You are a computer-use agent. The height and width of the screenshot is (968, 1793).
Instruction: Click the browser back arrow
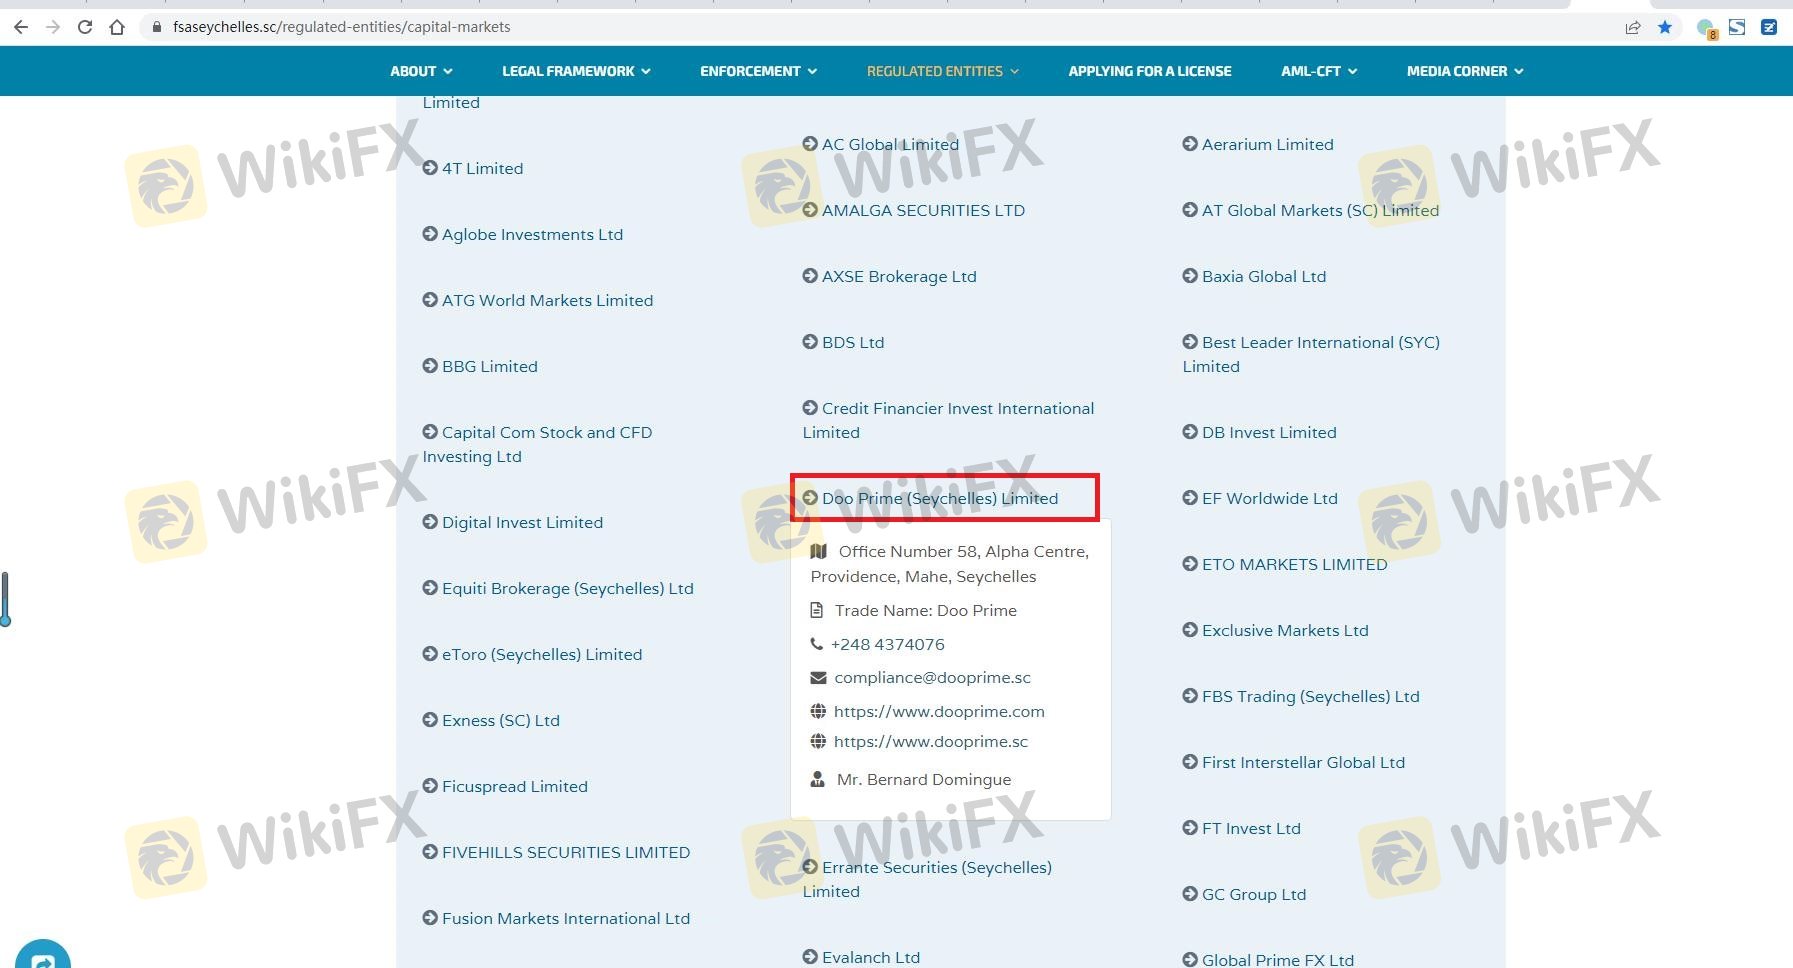click(x=21, y=27)
